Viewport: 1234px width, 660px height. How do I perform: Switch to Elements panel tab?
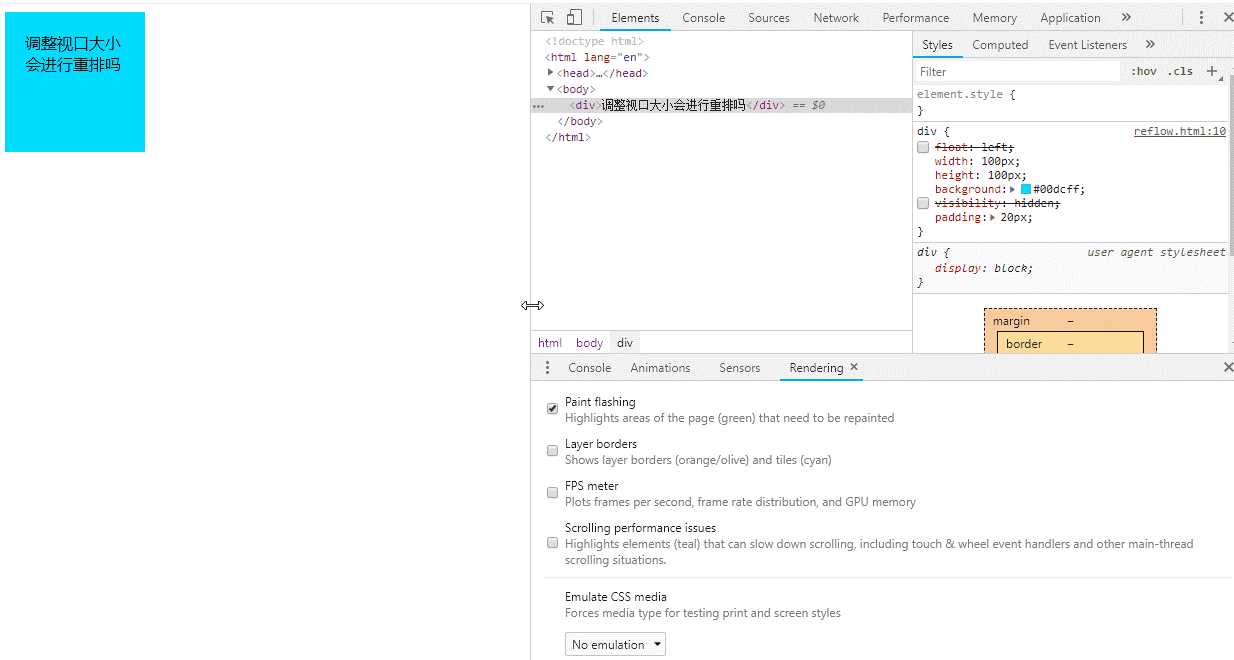[x=635, y=18]
